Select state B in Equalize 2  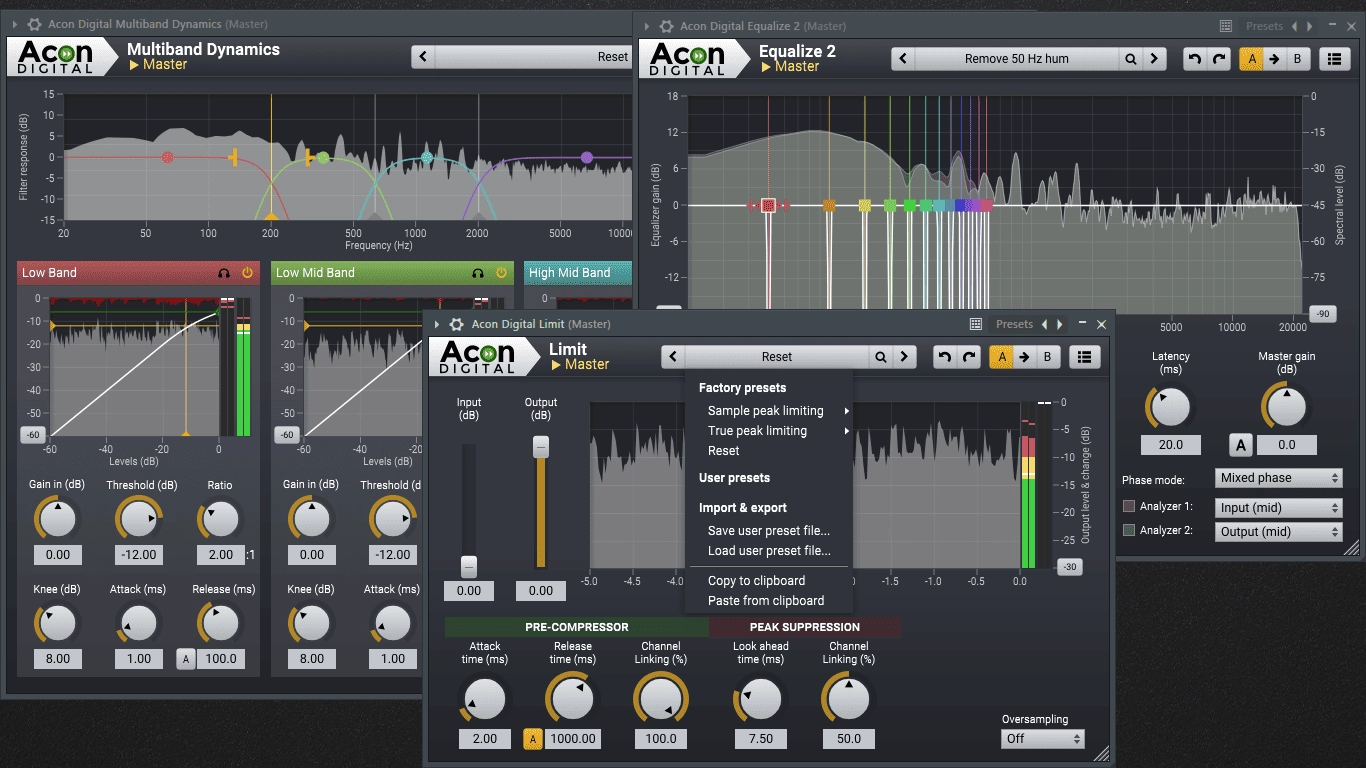pyautogui.click(x=1298, y=59)
